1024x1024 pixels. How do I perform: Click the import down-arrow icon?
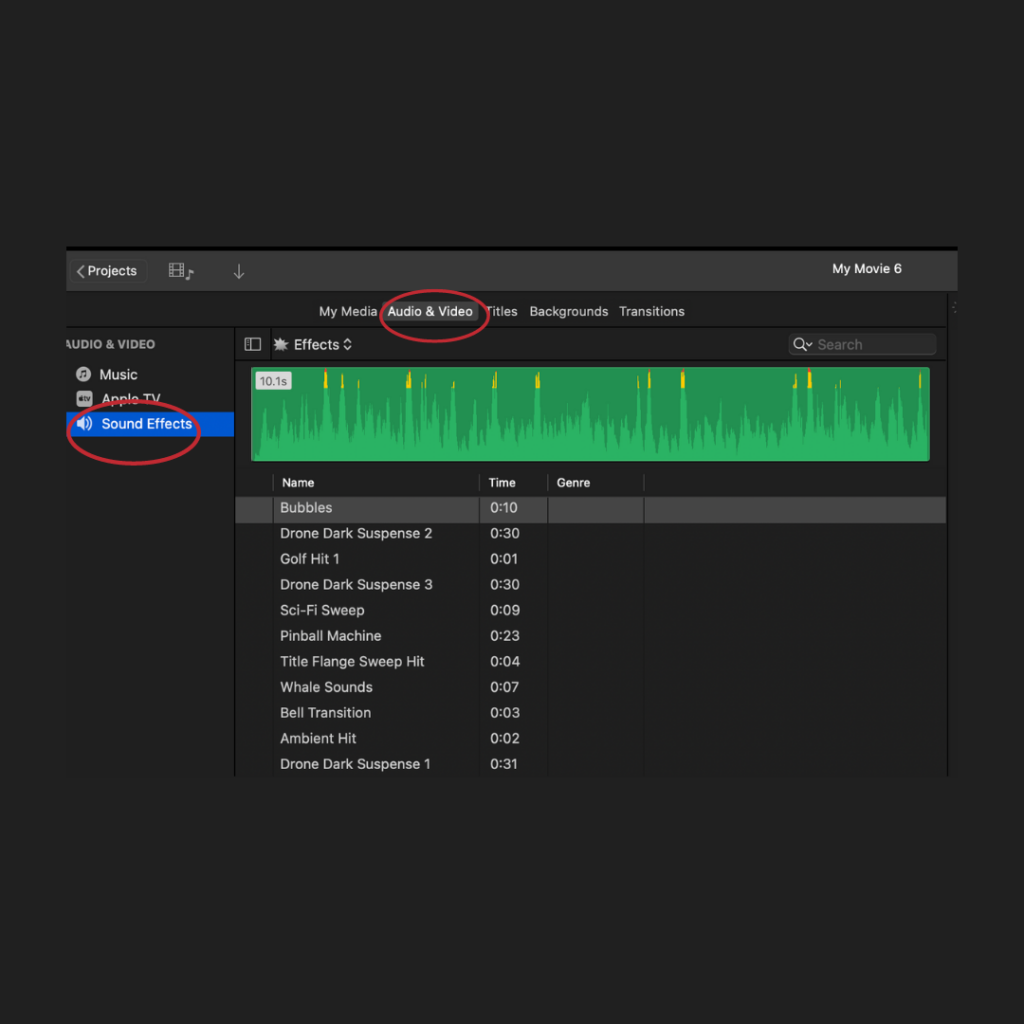pos(239,271)
